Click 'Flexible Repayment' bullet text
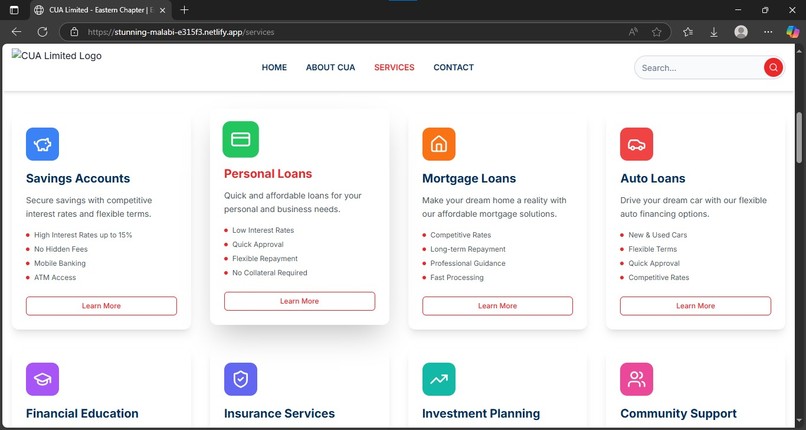806x430 pixels. point(265,258)
